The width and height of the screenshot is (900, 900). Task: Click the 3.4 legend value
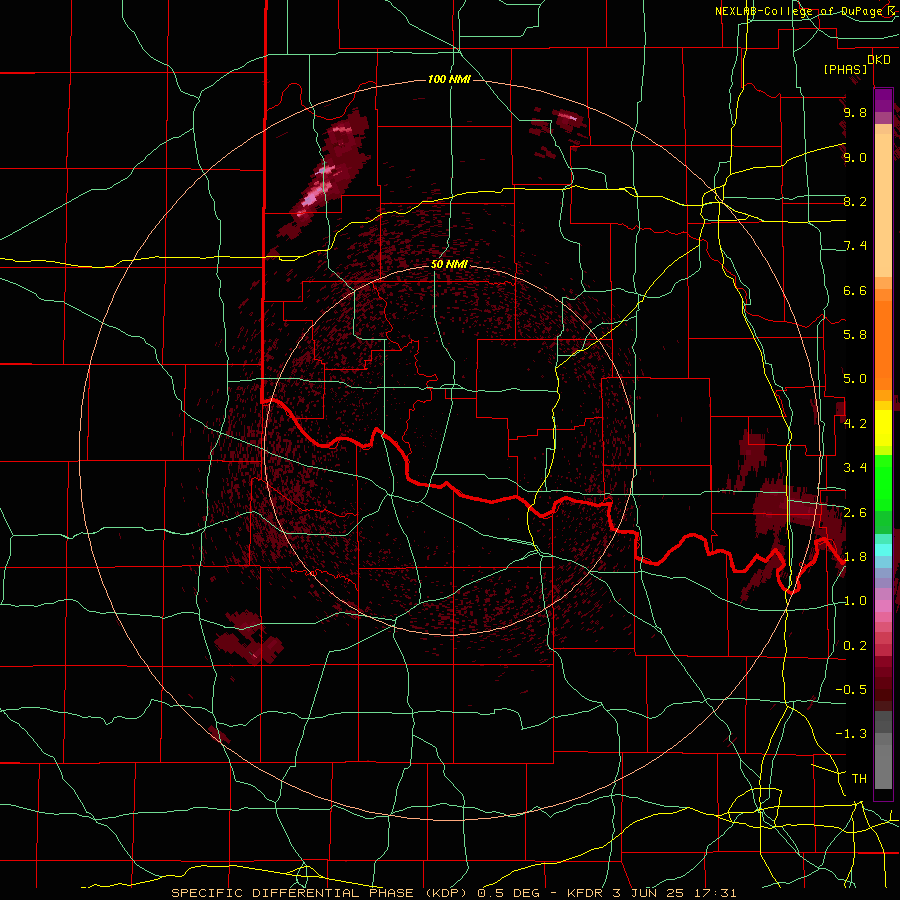[855, 468]
